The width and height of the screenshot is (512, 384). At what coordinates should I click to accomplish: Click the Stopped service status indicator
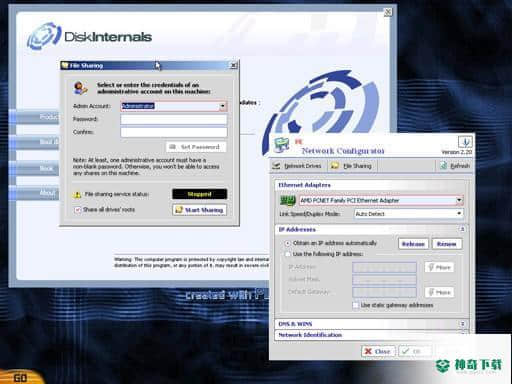pos(200,194)
